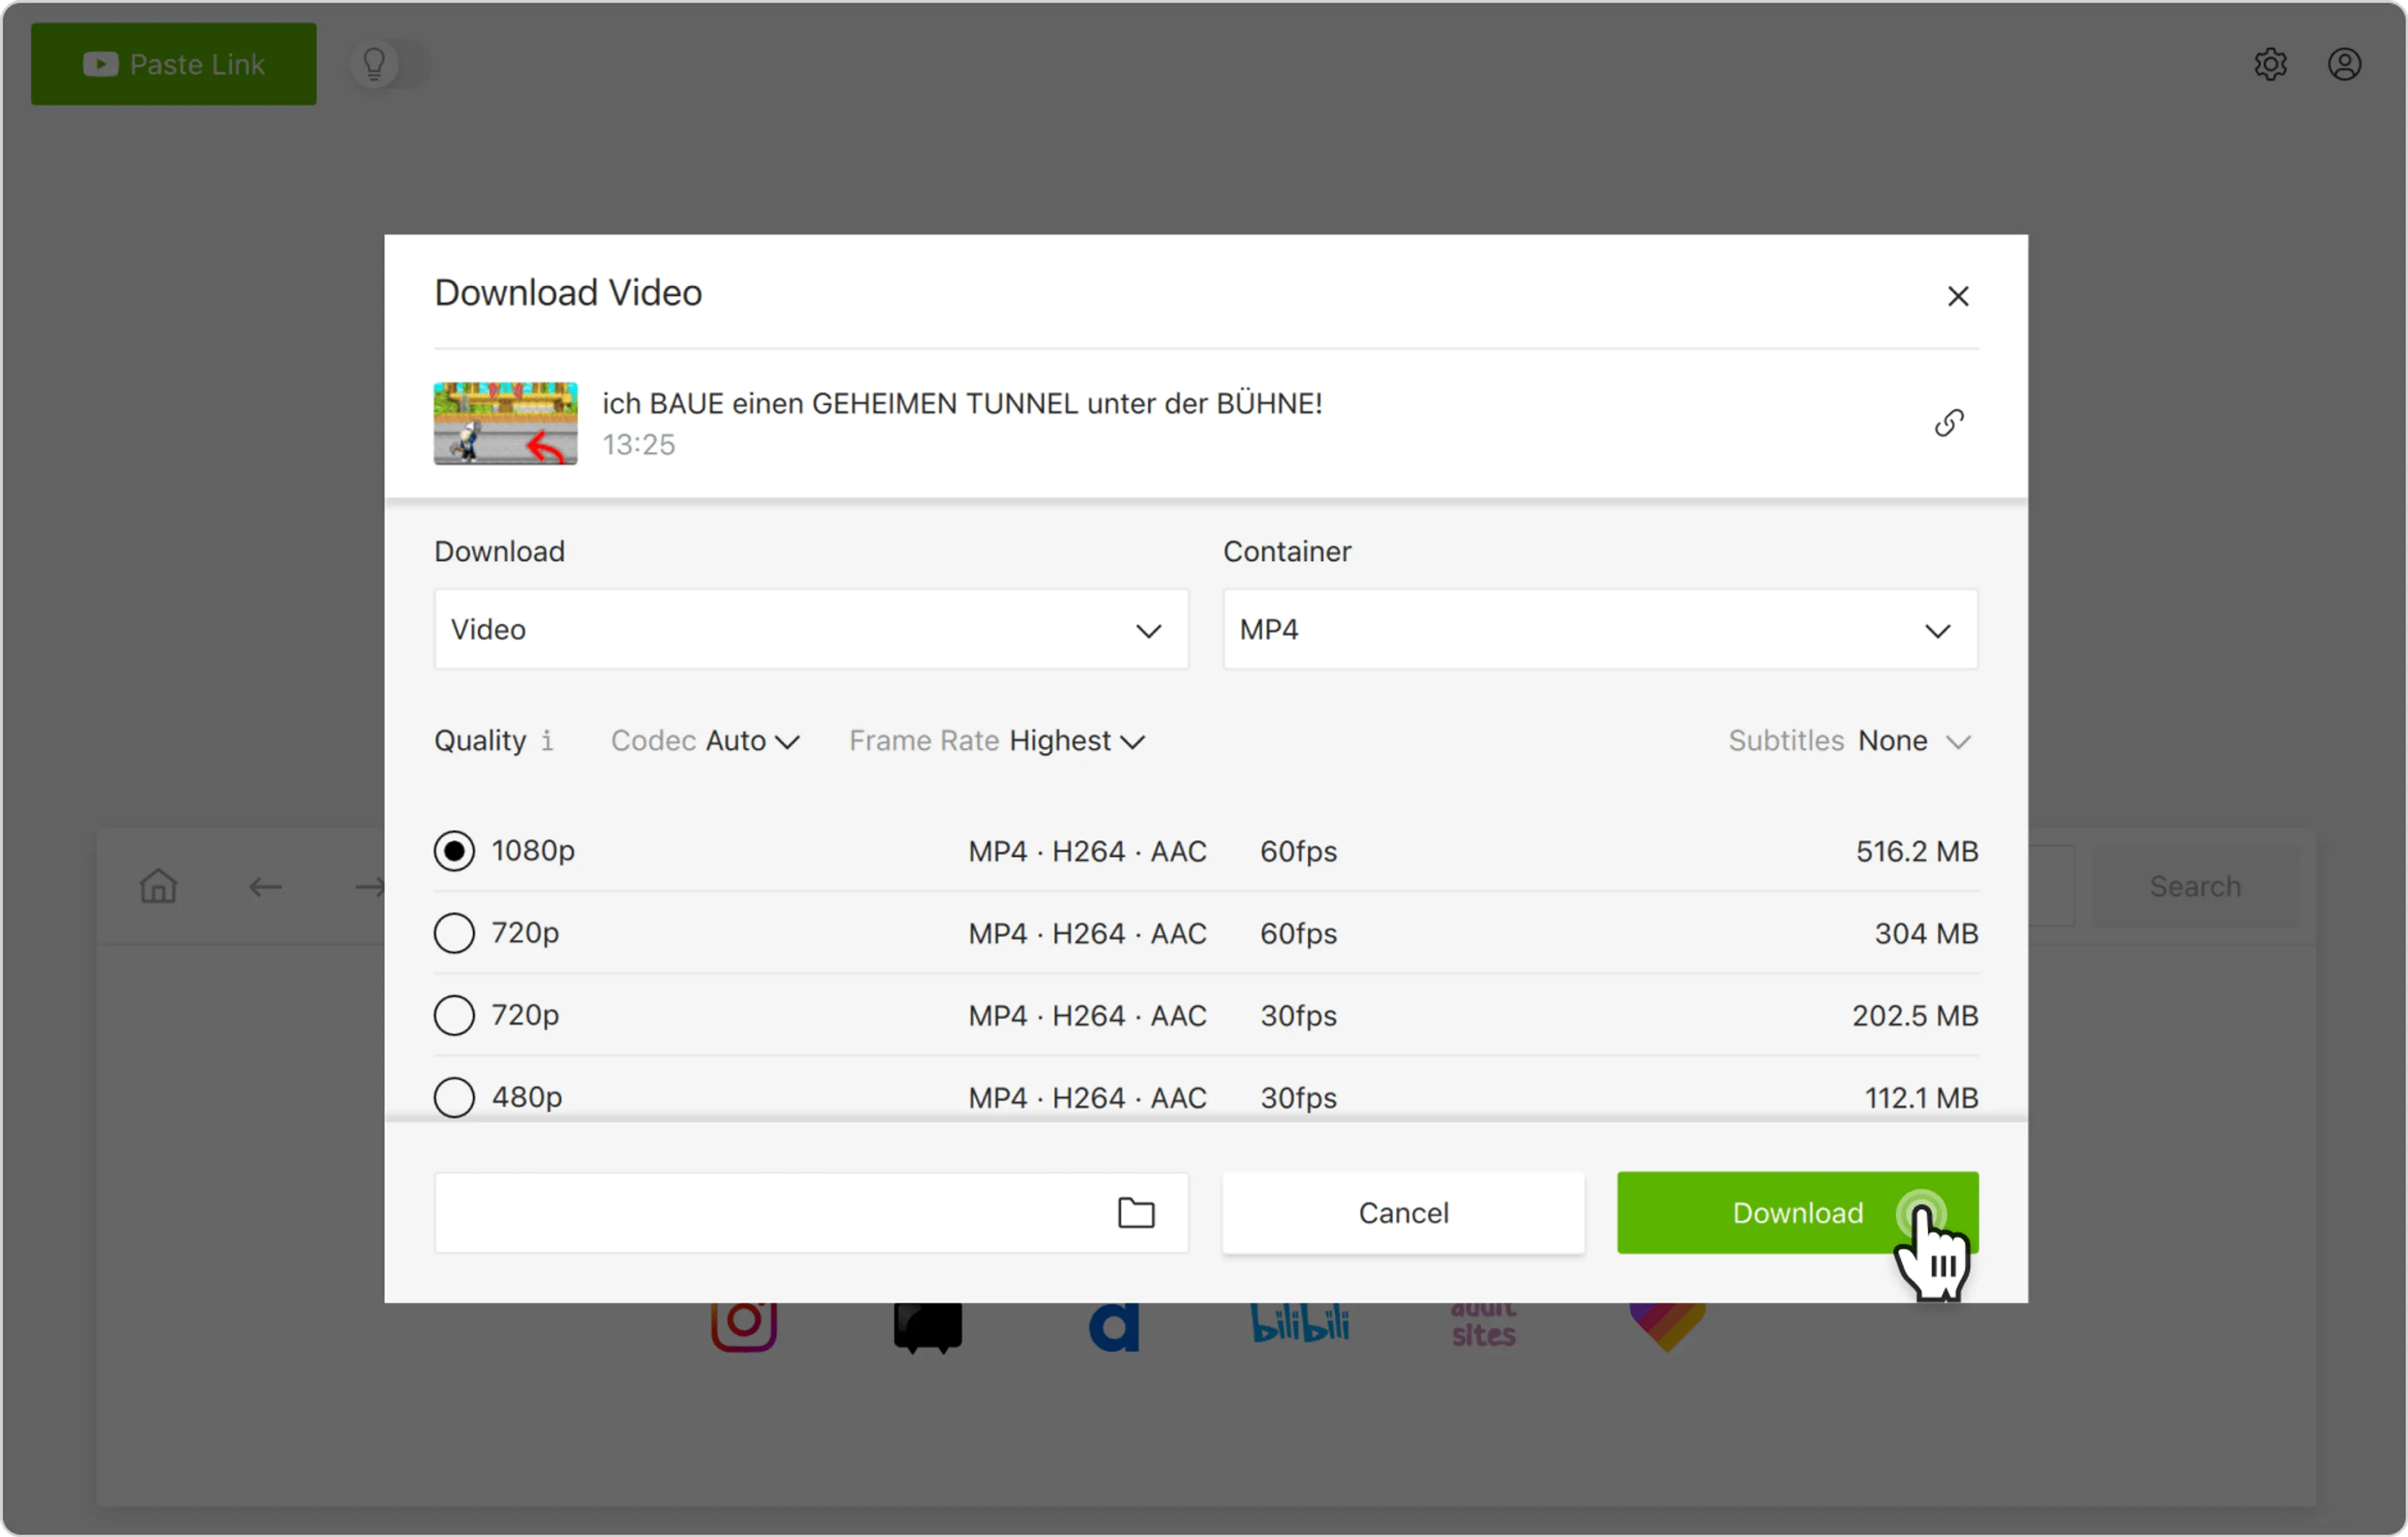Expand the Subtitles None dropdown

pyautogui.click(x=1912, y=741)
